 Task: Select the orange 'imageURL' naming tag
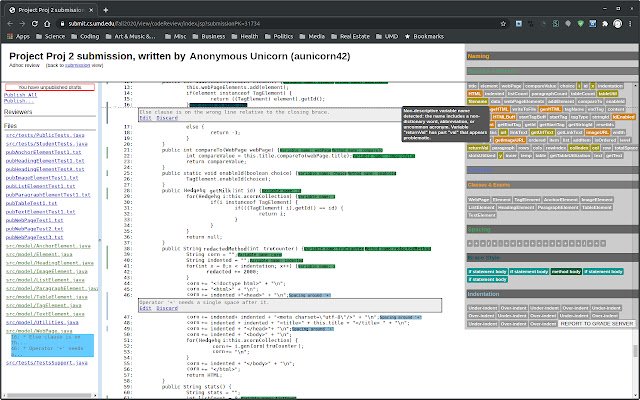click(x=597, y=133)
